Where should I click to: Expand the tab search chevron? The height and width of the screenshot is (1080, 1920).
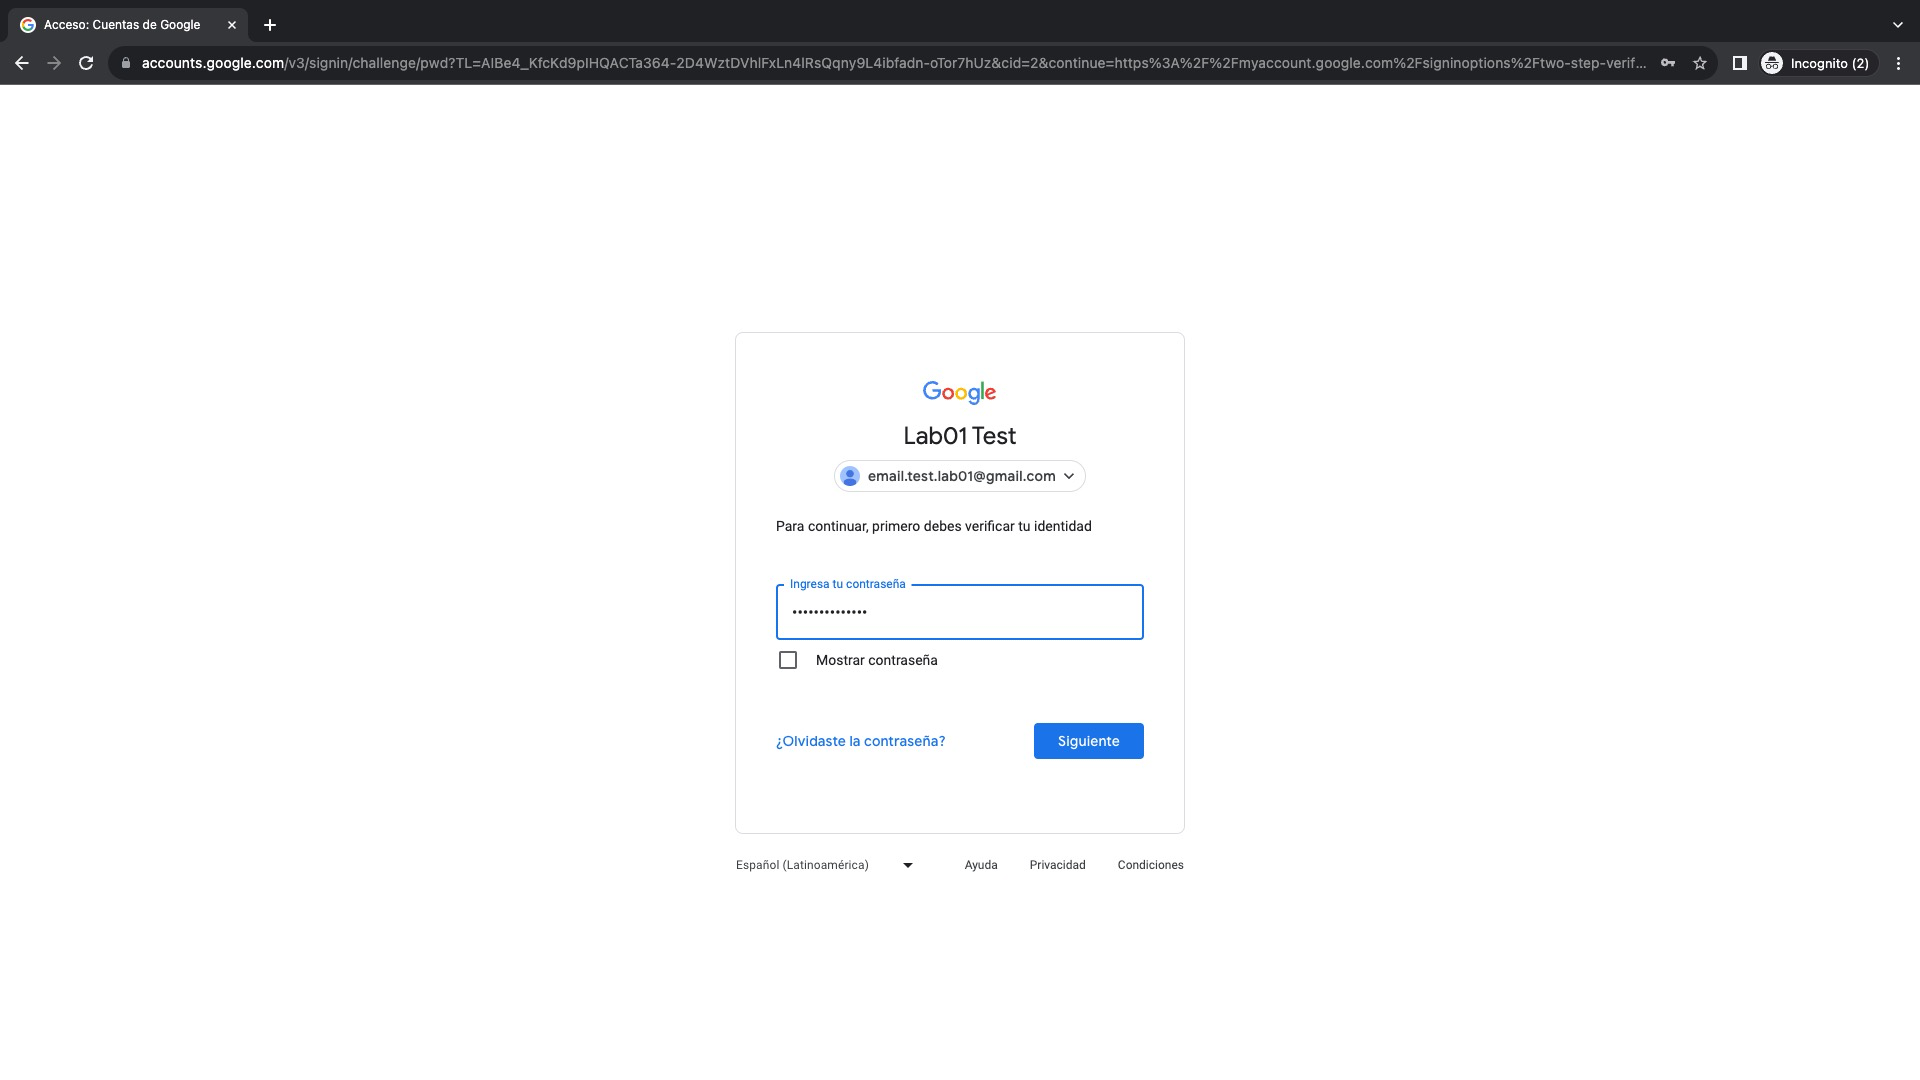pos(1898,25)
